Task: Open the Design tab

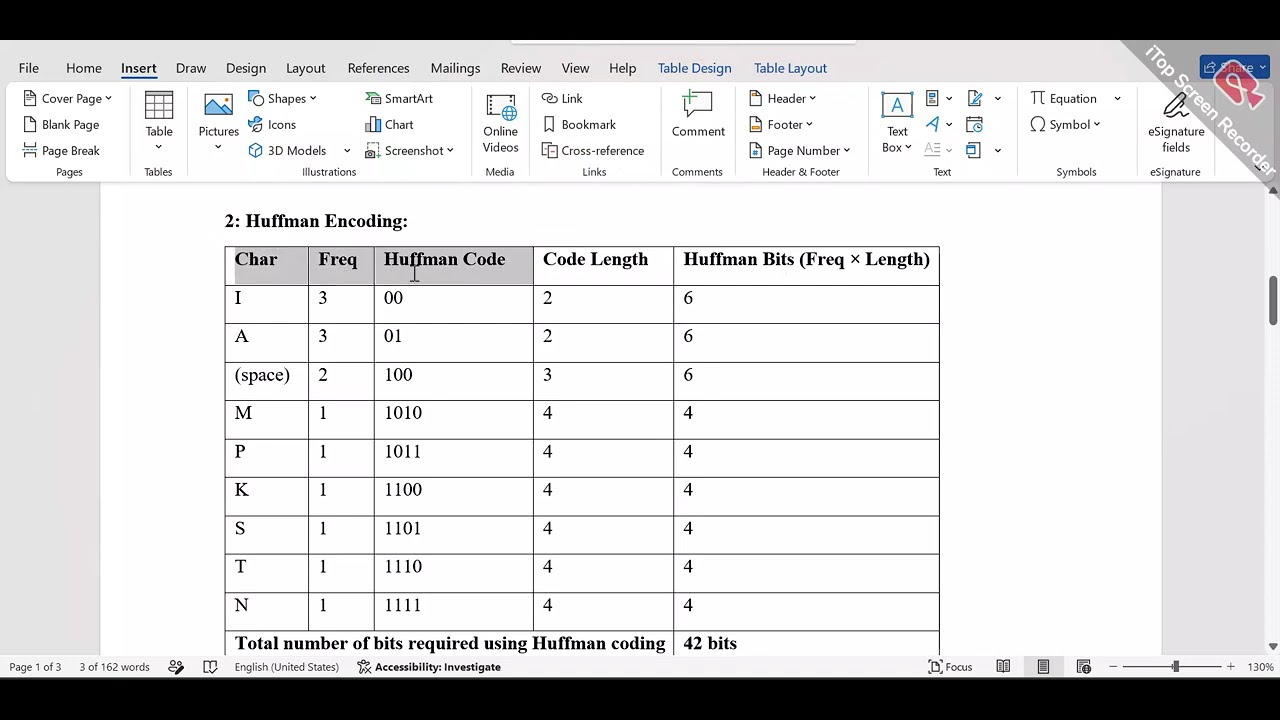Action: coord(245,68)
